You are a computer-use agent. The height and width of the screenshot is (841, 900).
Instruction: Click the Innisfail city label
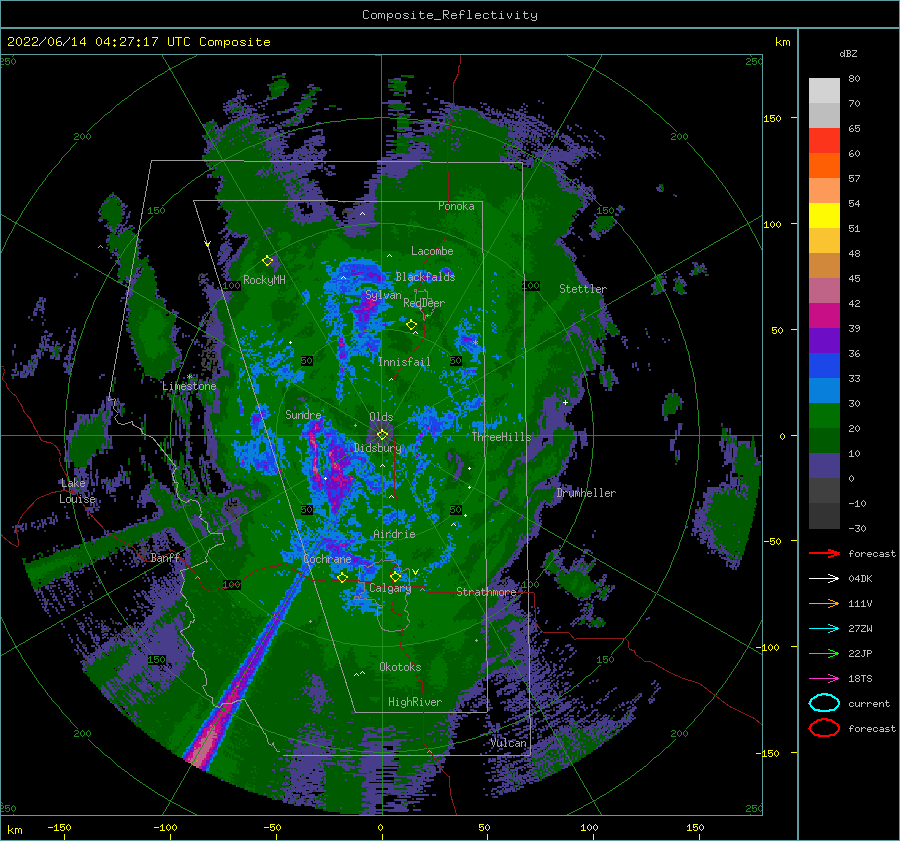404,362
